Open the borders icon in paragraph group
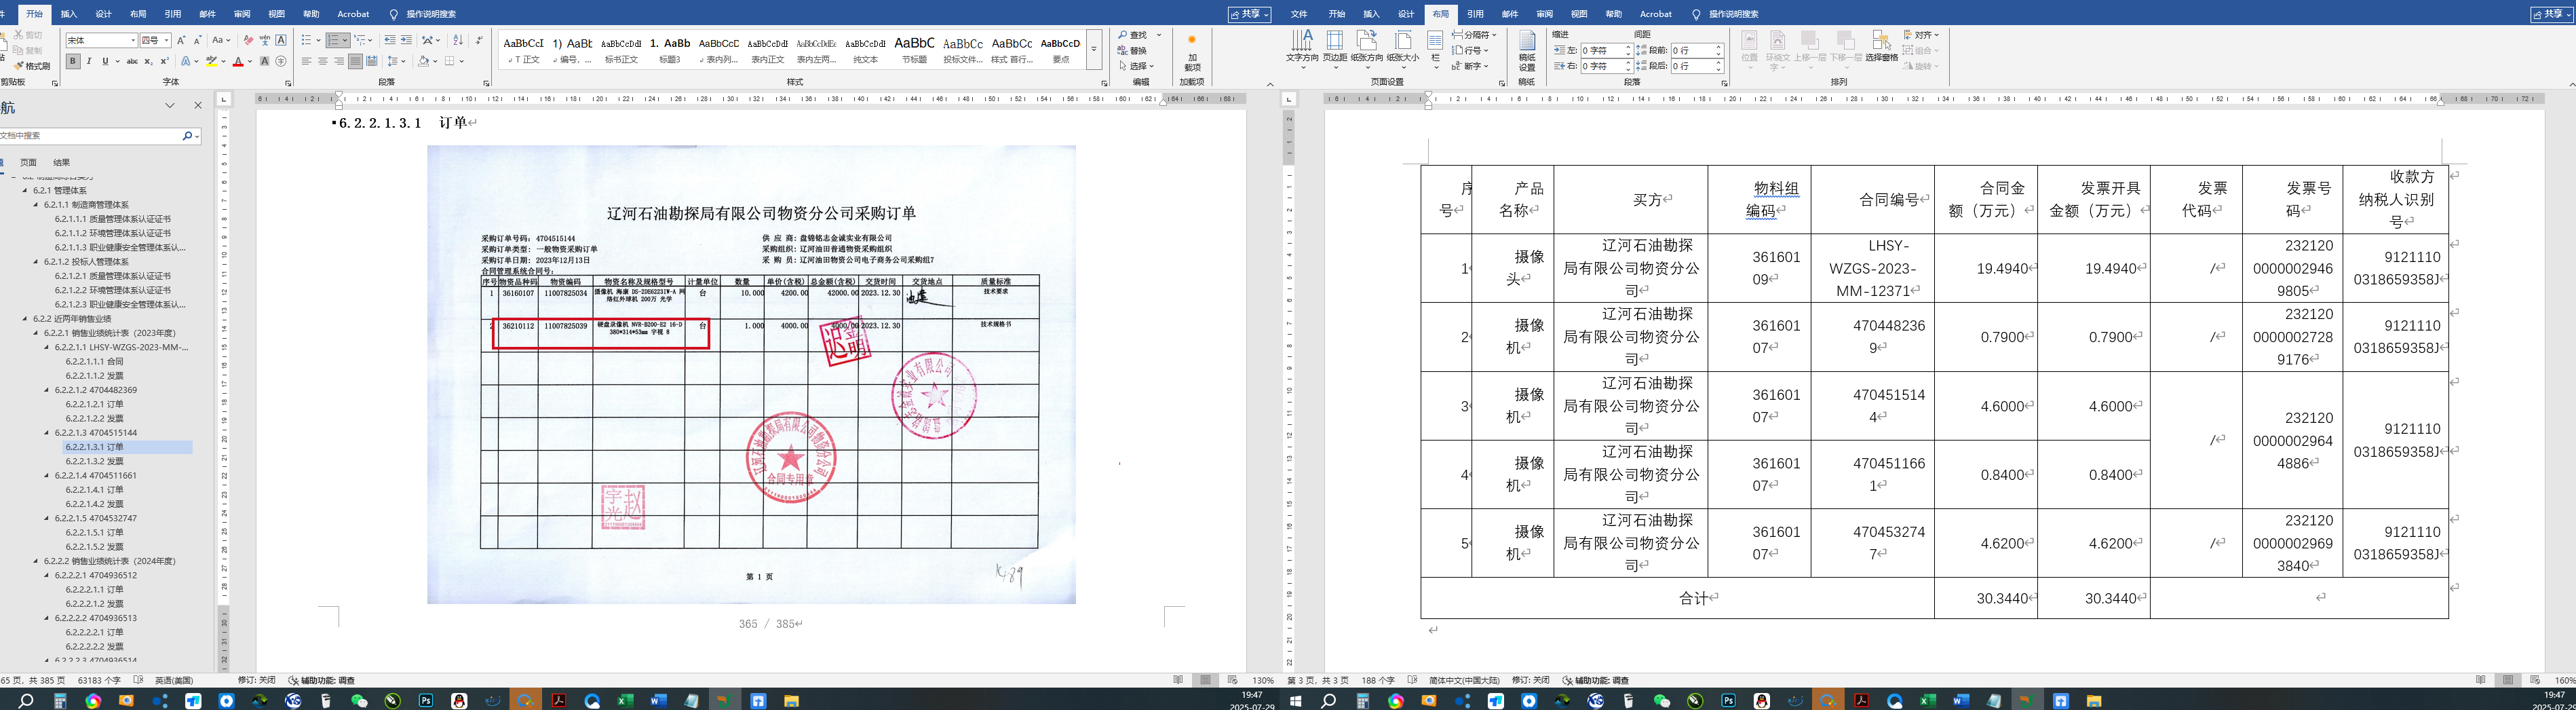2576x710 pixels. (x=450, y=61)
